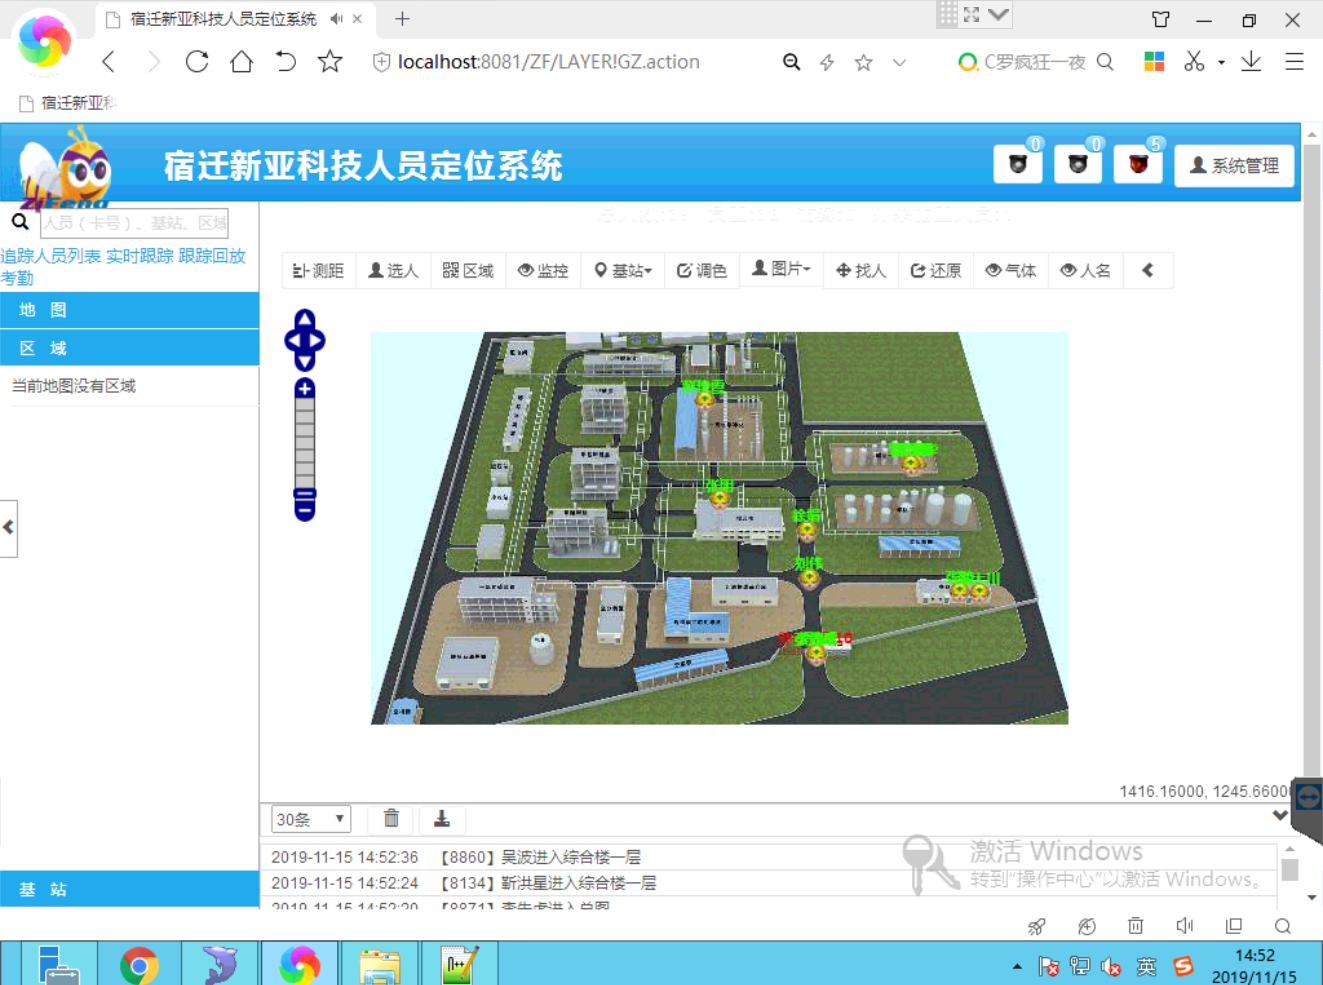Open the 气体 gas monitoring tool
Screen dimensions: 1323x985
point(1010,269)
